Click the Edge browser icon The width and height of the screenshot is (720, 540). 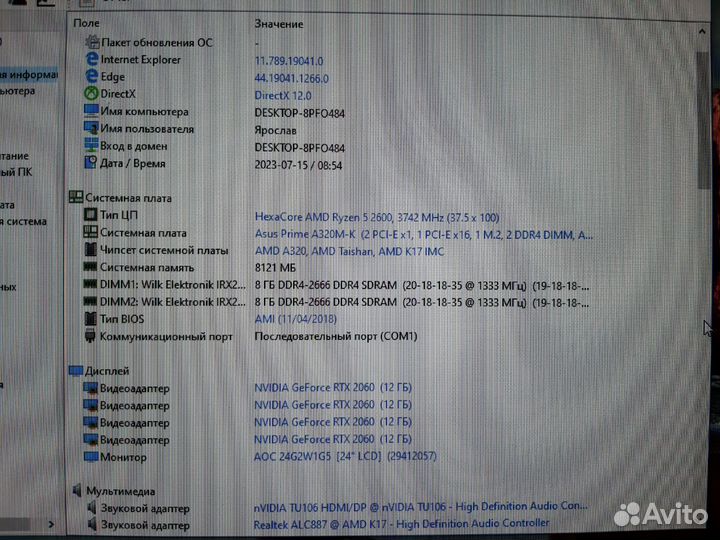(92, 76)
